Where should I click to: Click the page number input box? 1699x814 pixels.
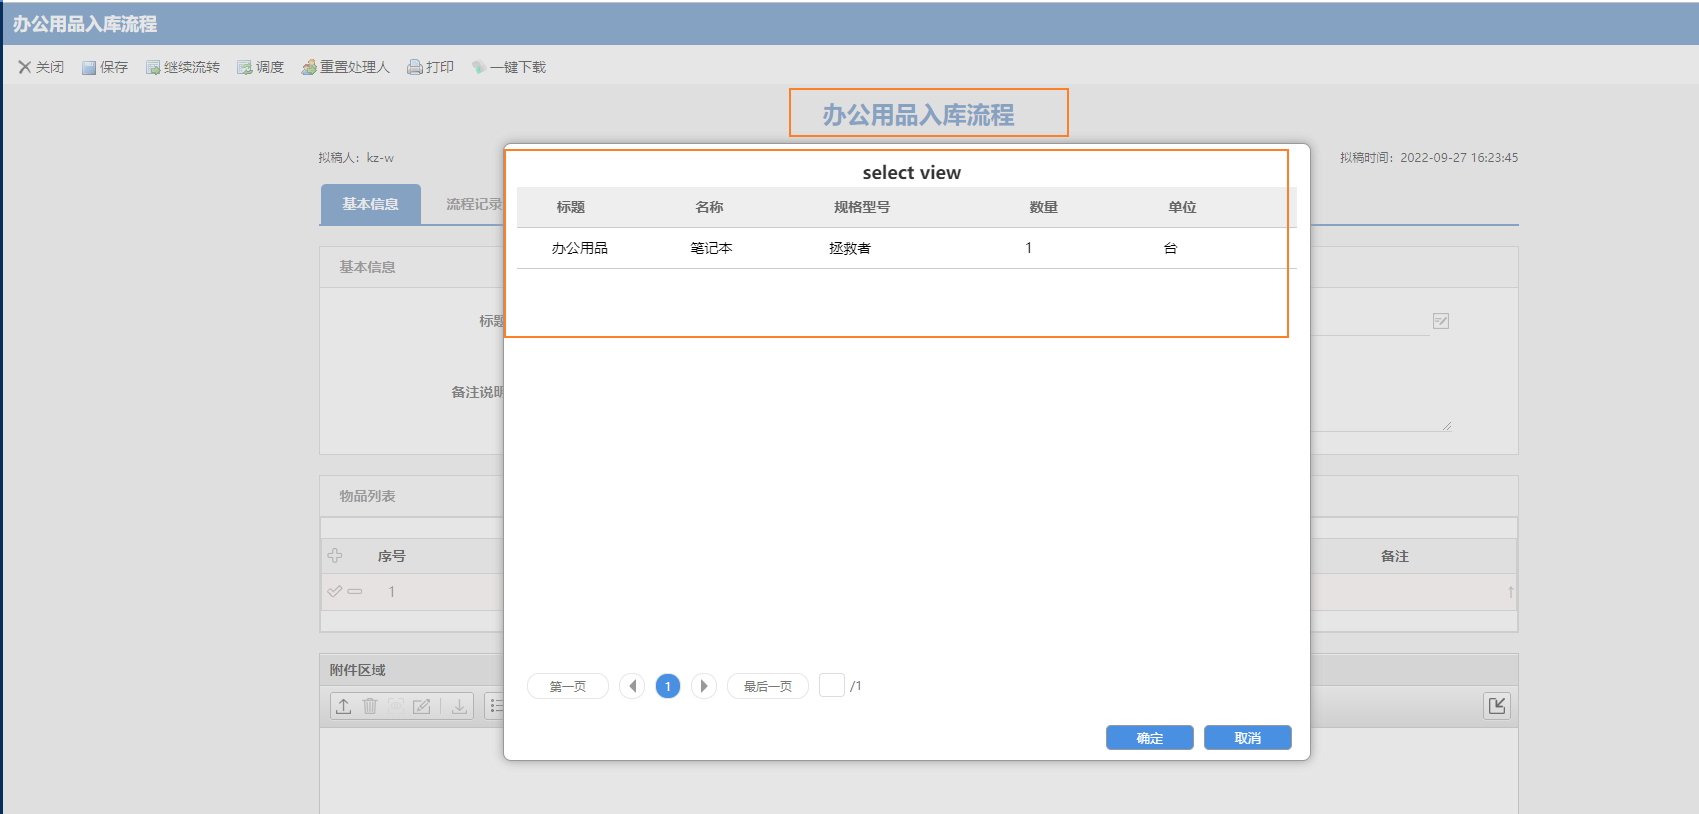click(831, 685)
